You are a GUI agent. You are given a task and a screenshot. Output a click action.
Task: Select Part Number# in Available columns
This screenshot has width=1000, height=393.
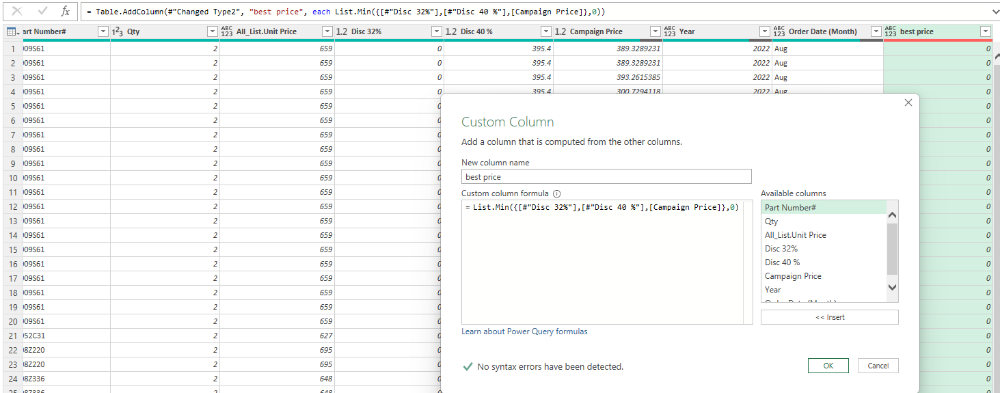coord(824,207)
